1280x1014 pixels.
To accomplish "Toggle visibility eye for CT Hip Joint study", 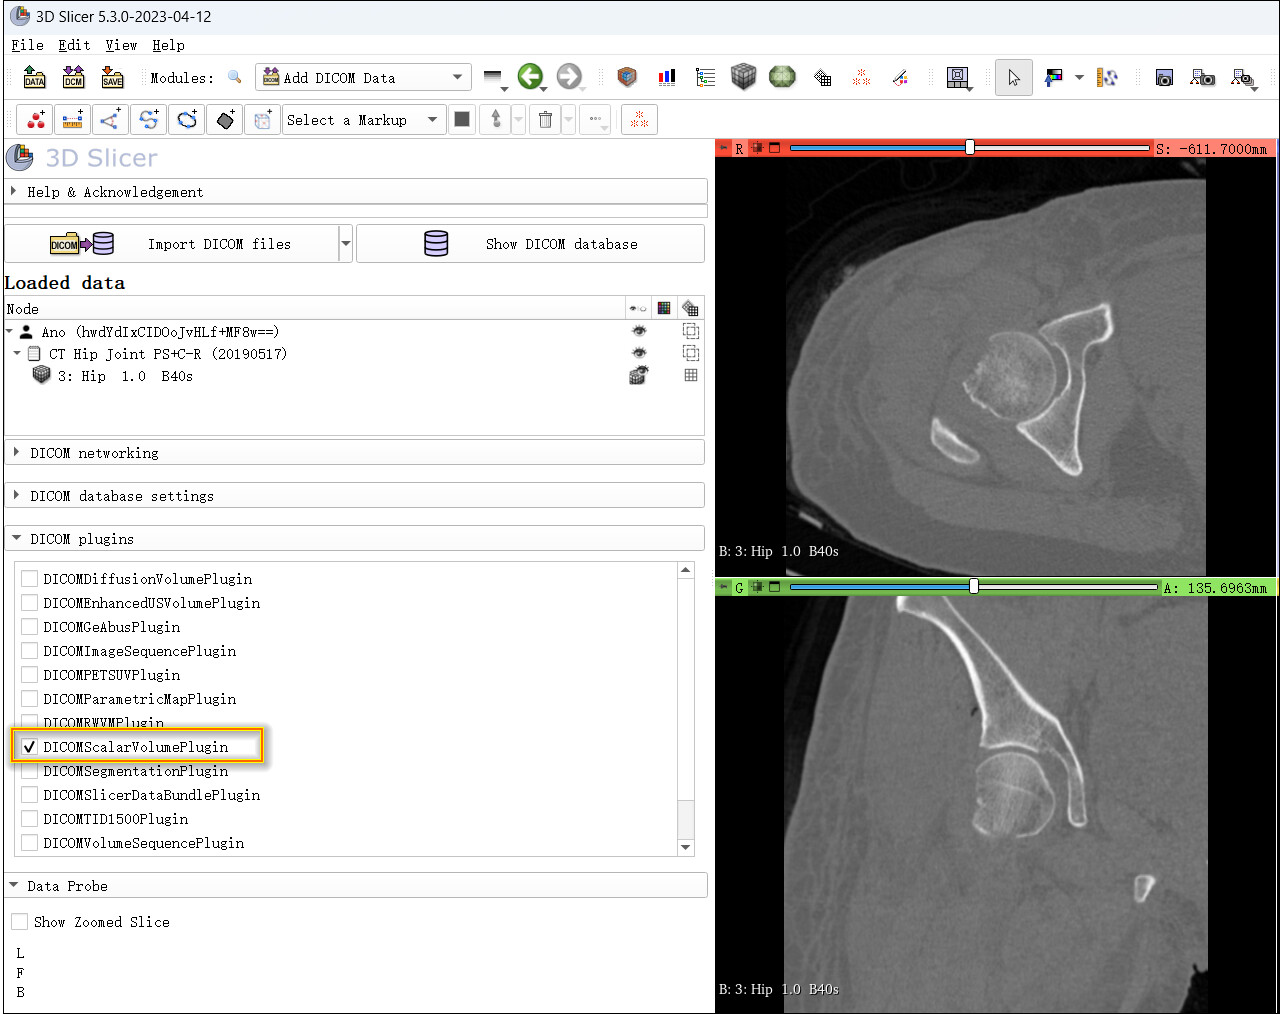I will pyautogui.click(x=638, y=353).
